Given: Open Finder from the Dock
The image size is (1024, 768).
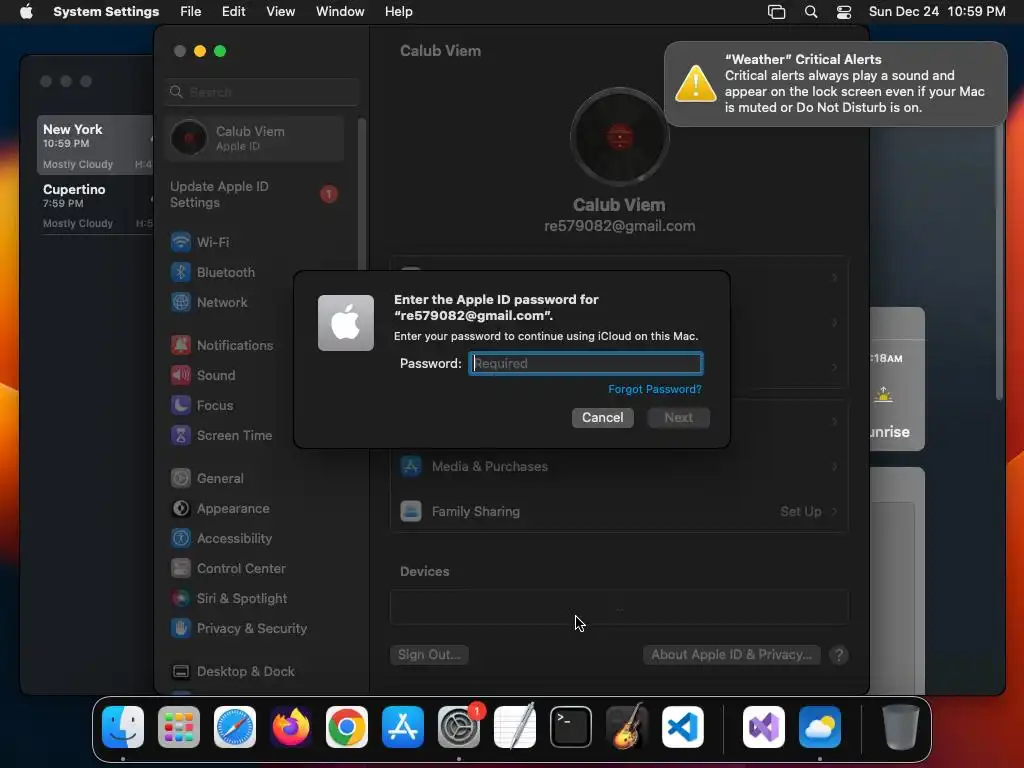Looking at the screenshot, I should point(123,727).
